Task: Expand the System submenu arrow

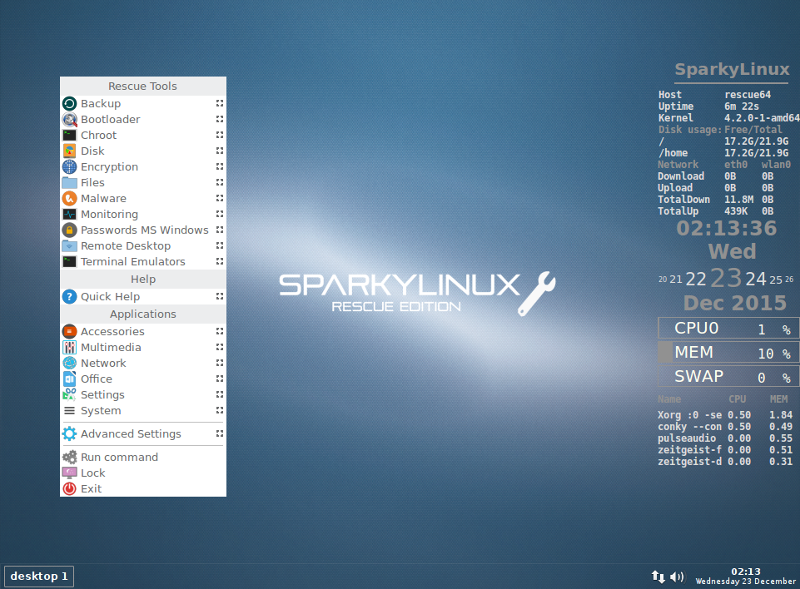Action: tap(219, 410)
